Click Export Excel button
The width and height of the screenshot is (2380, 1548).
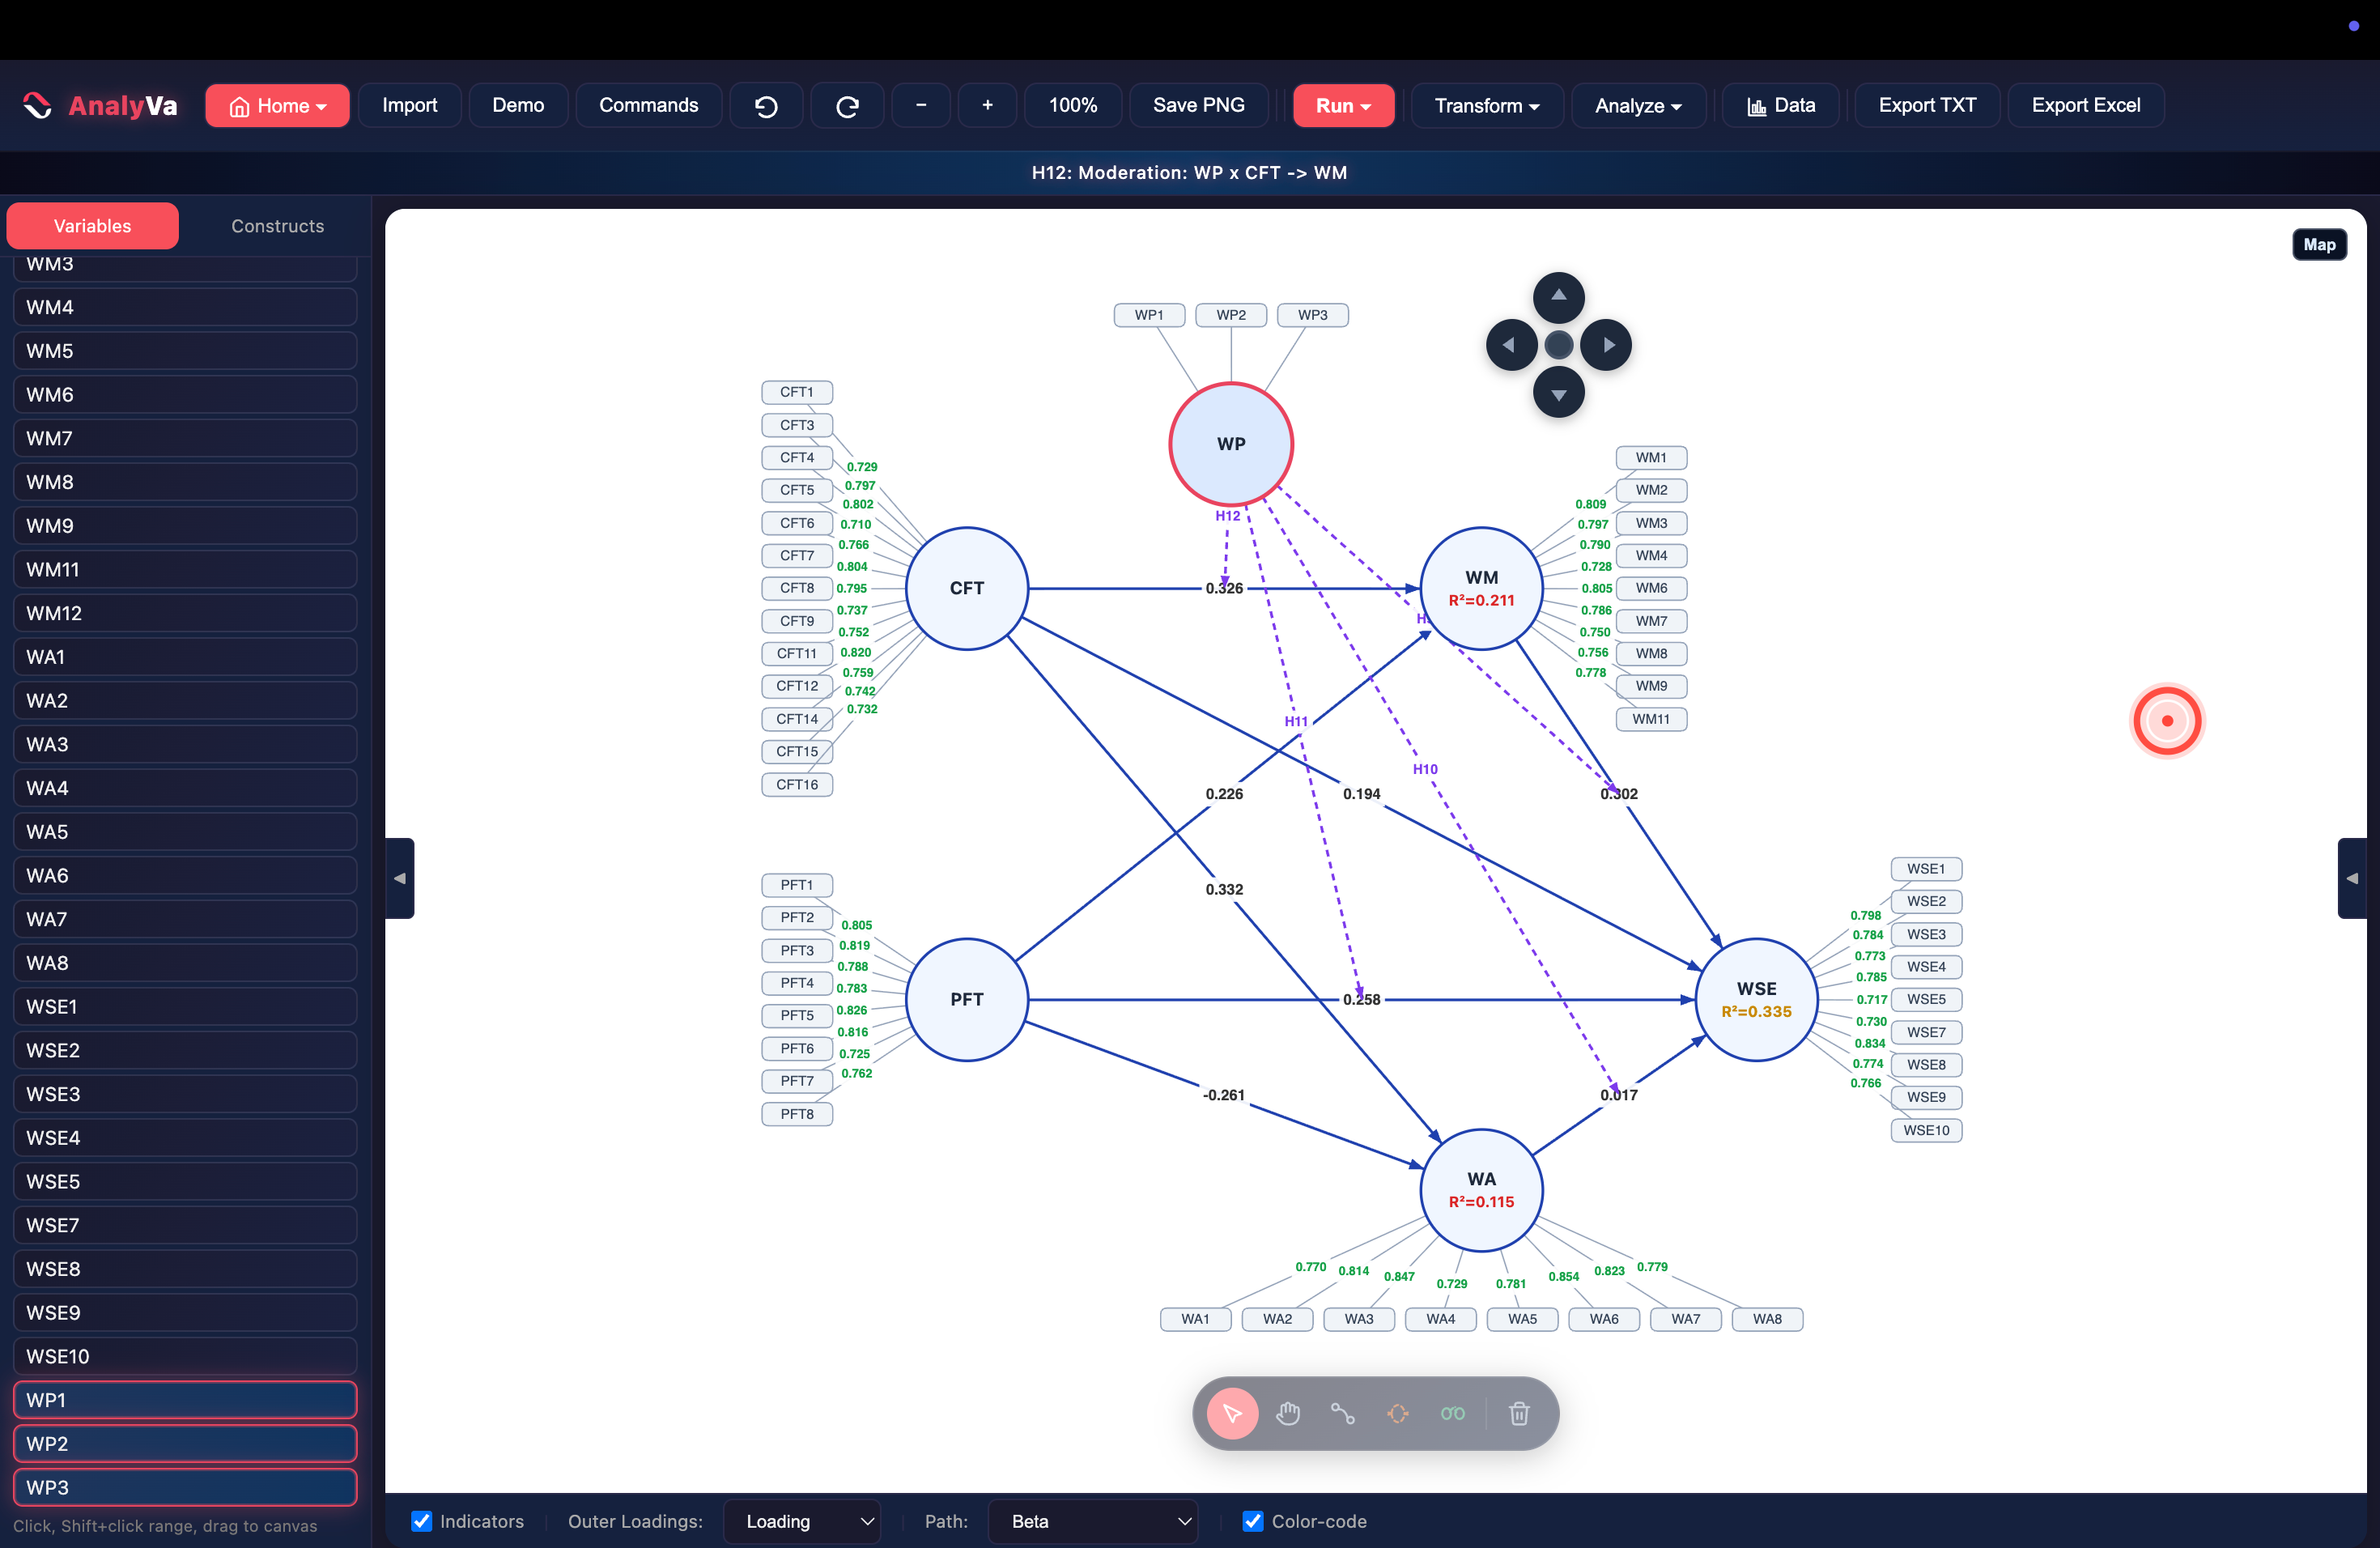coord(2086,106)
